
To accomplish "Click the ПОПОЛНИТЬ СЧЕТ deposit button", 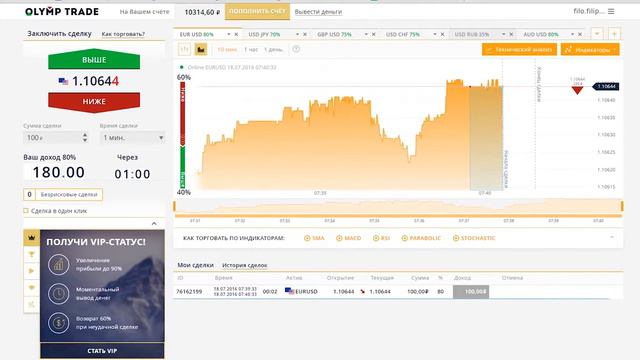I will (257, 11).
